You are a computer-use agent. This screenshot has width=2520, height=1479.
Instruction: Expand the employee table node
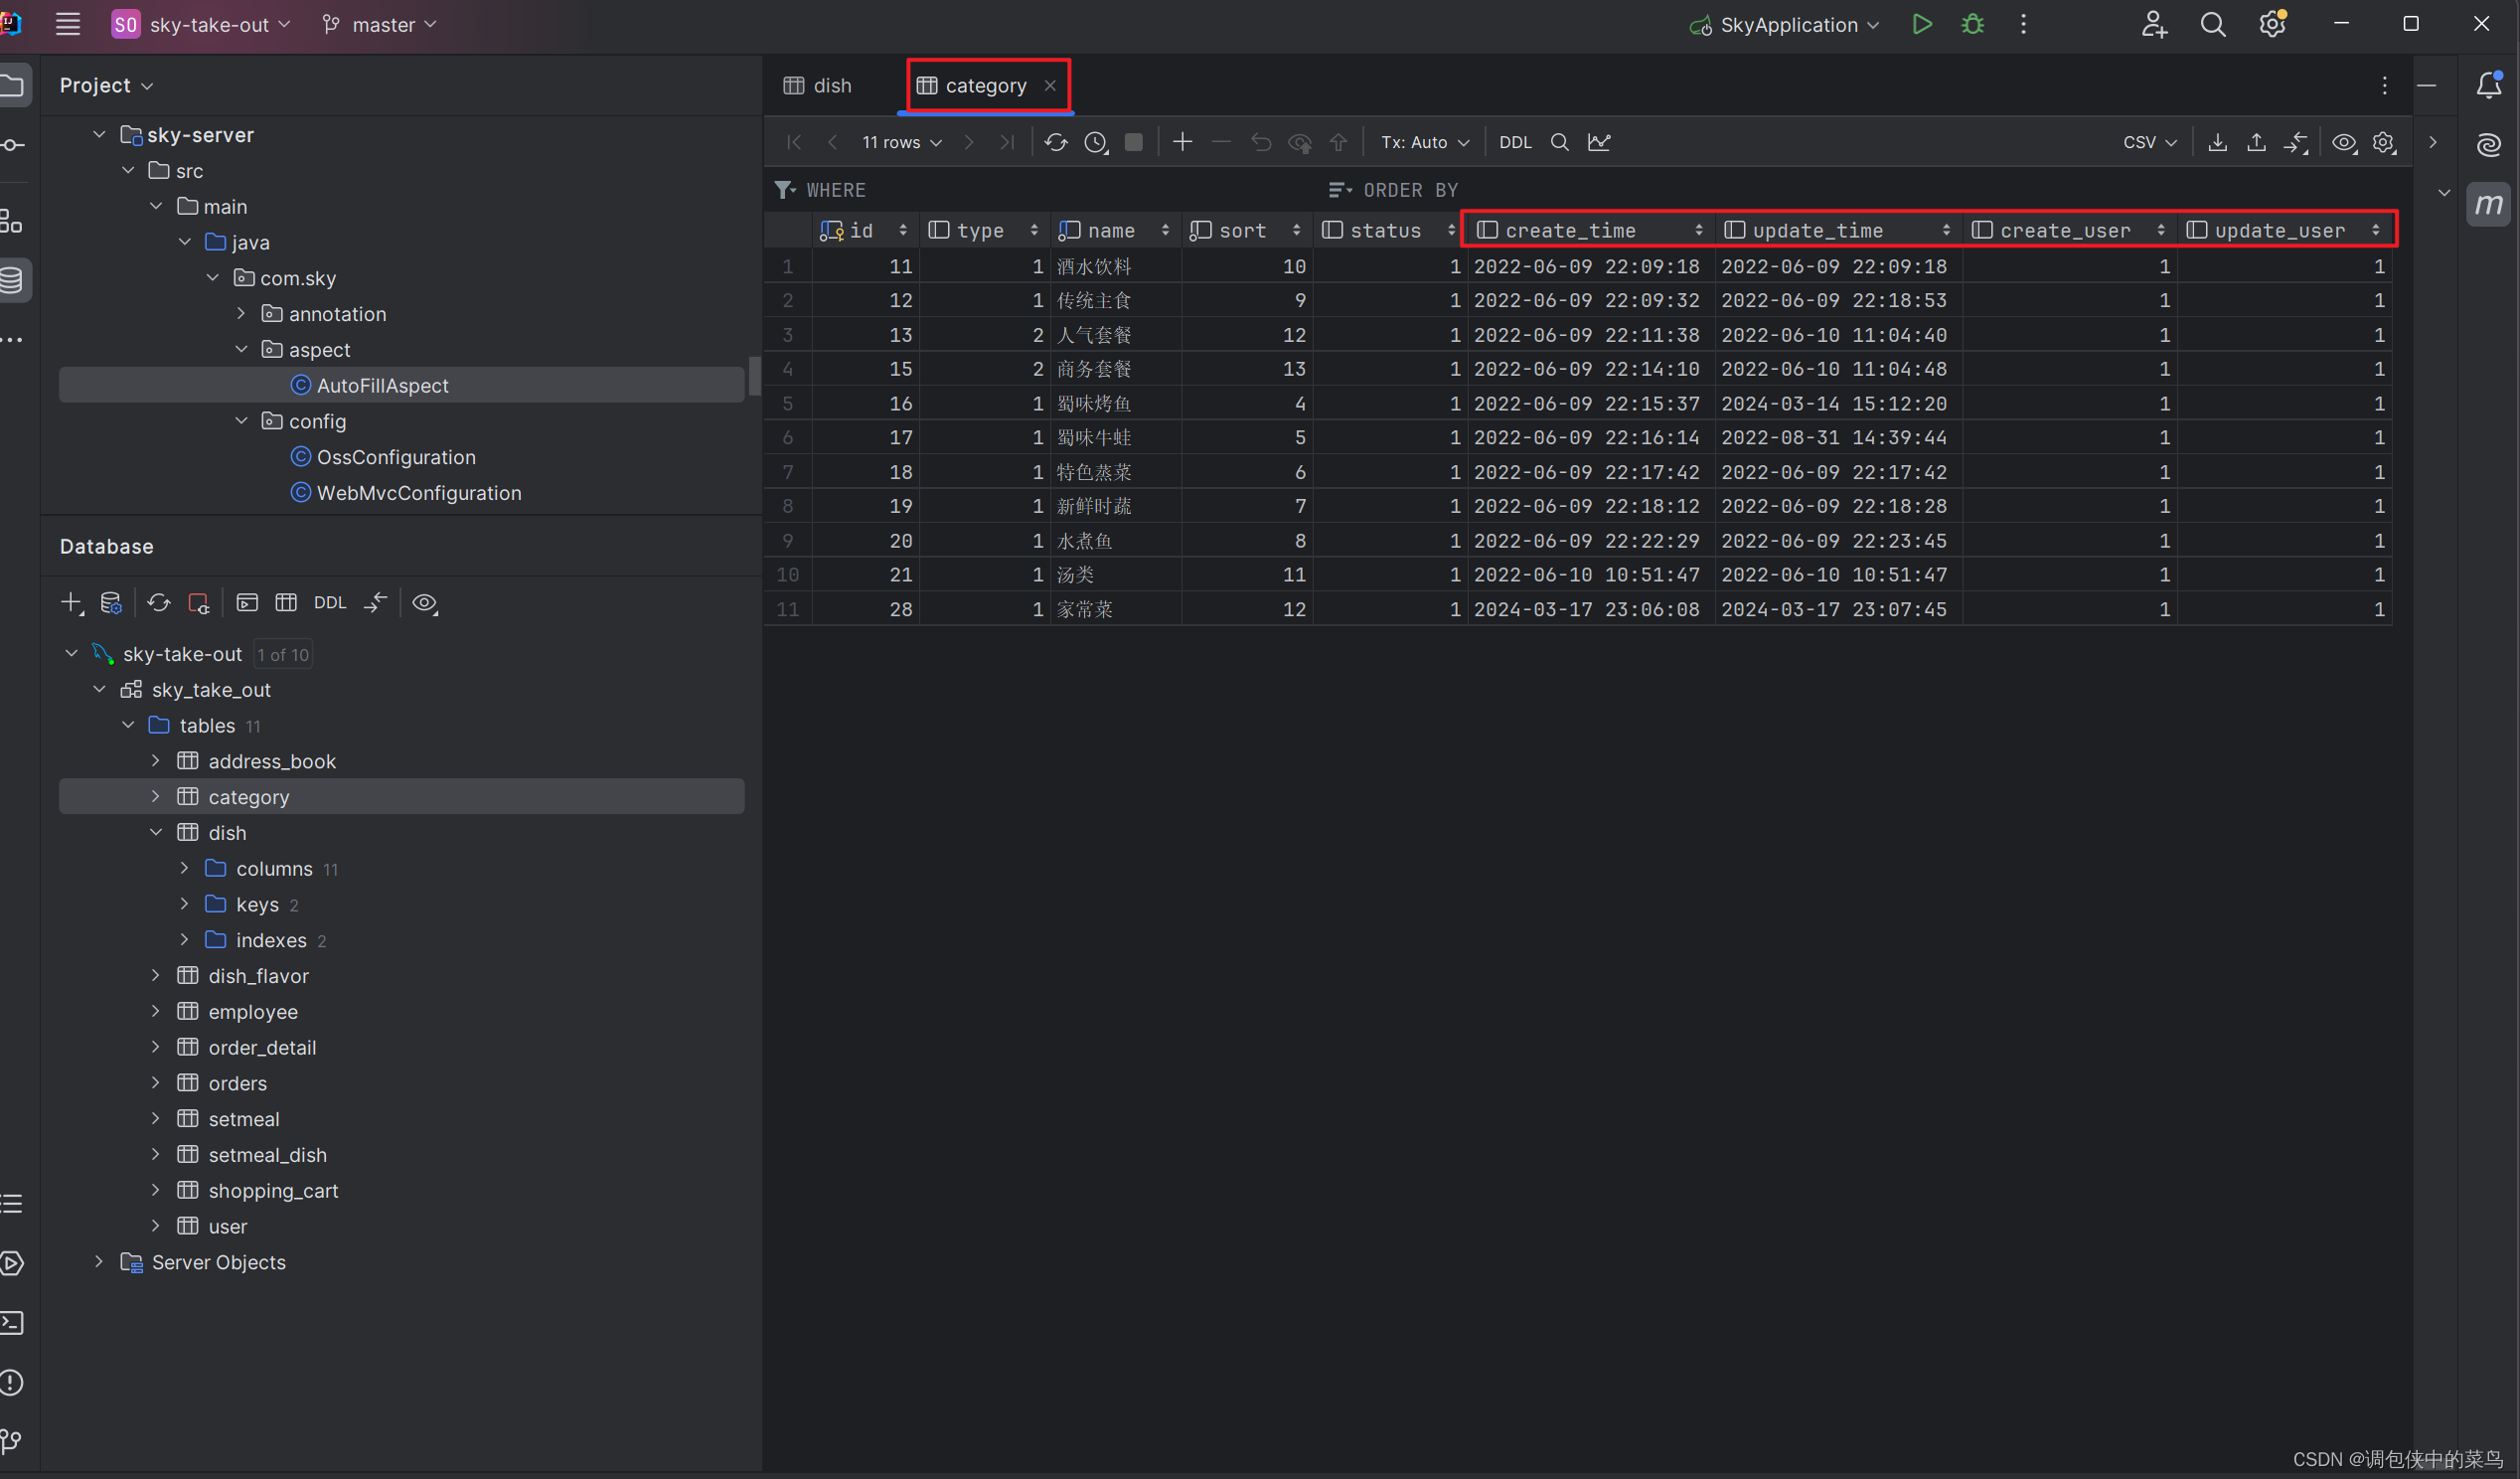coord(156,1011)
